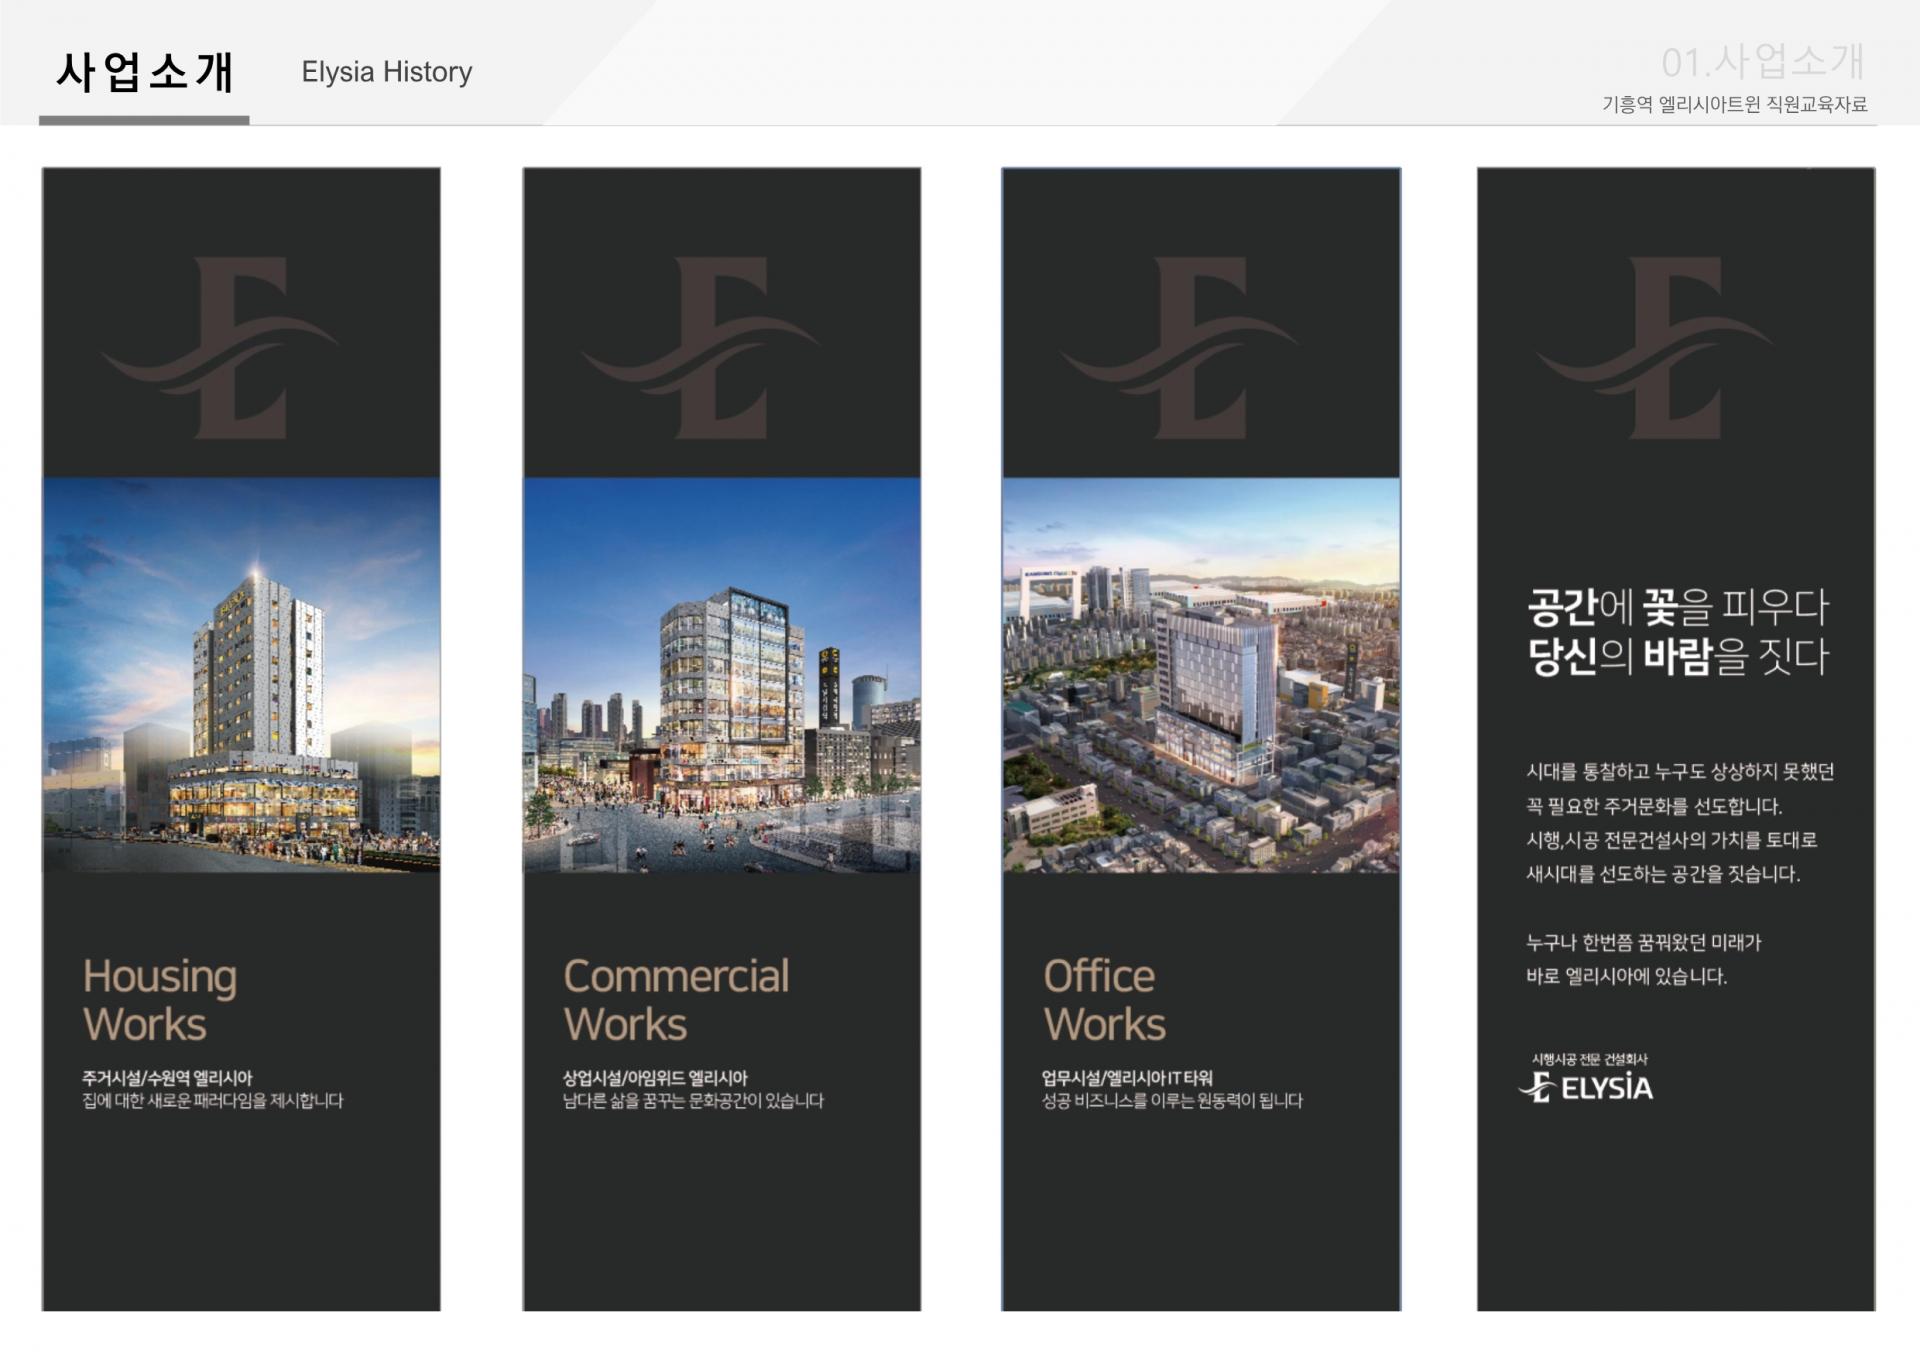The width and height of the screenshot is (1920, 1357).
Task: Click the ELYSIA brand logo at the panel bottom
Action: click(1587, 1086)
